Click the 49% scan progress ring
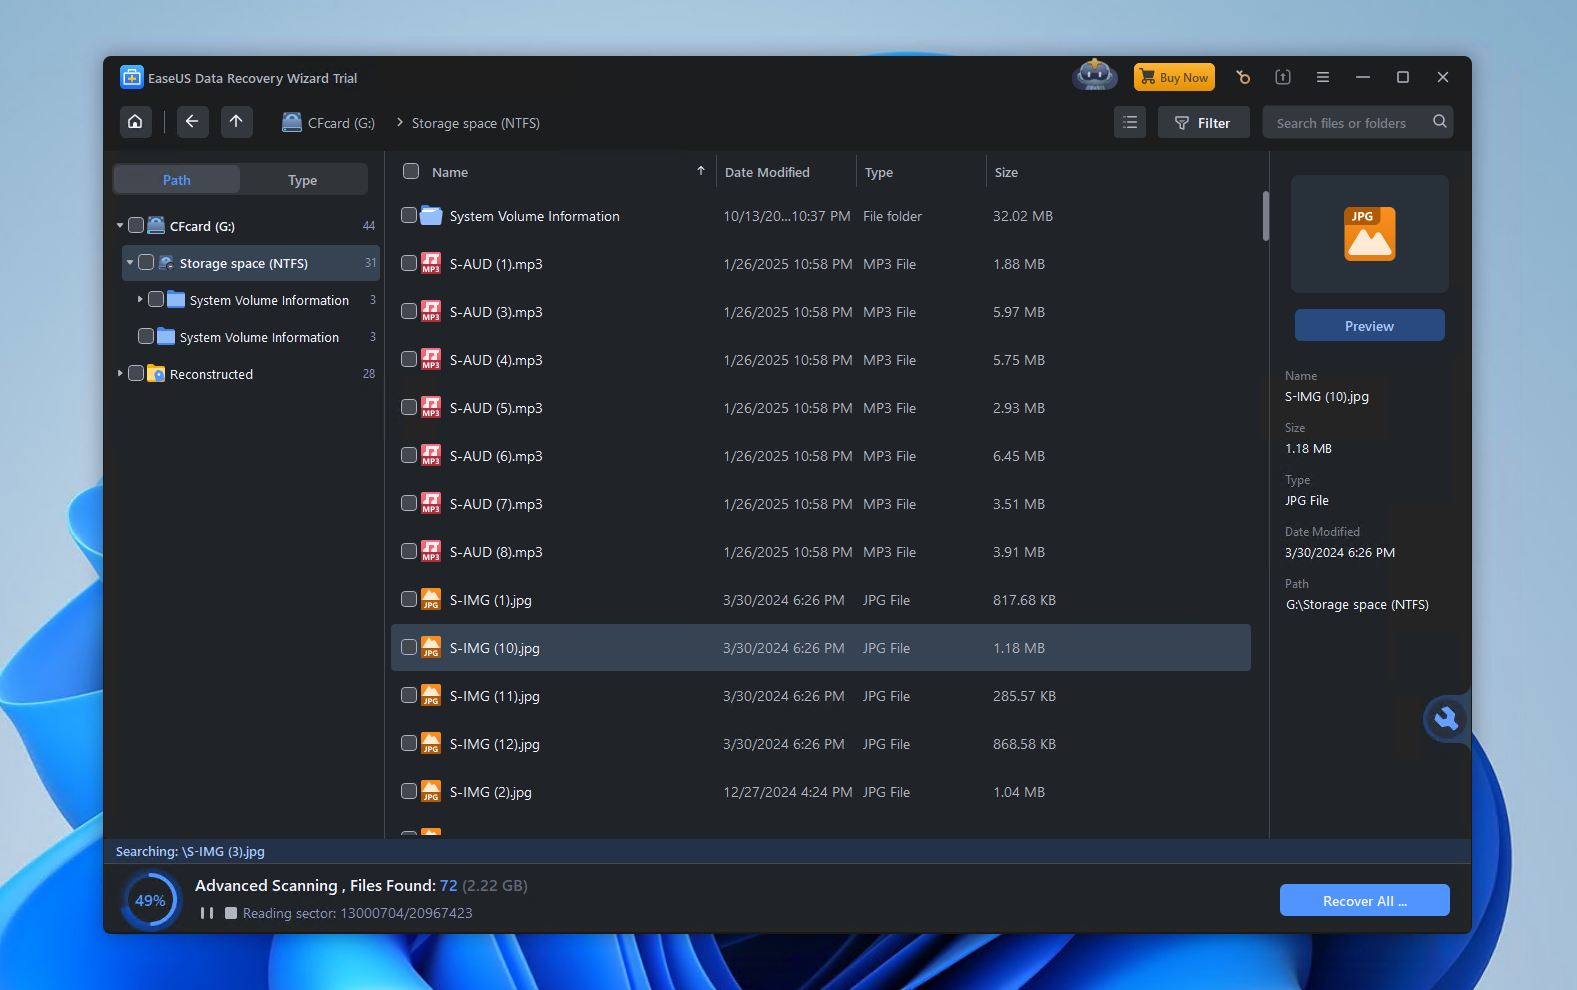Viewport: 1577px width, 990px height. (150, 900)
